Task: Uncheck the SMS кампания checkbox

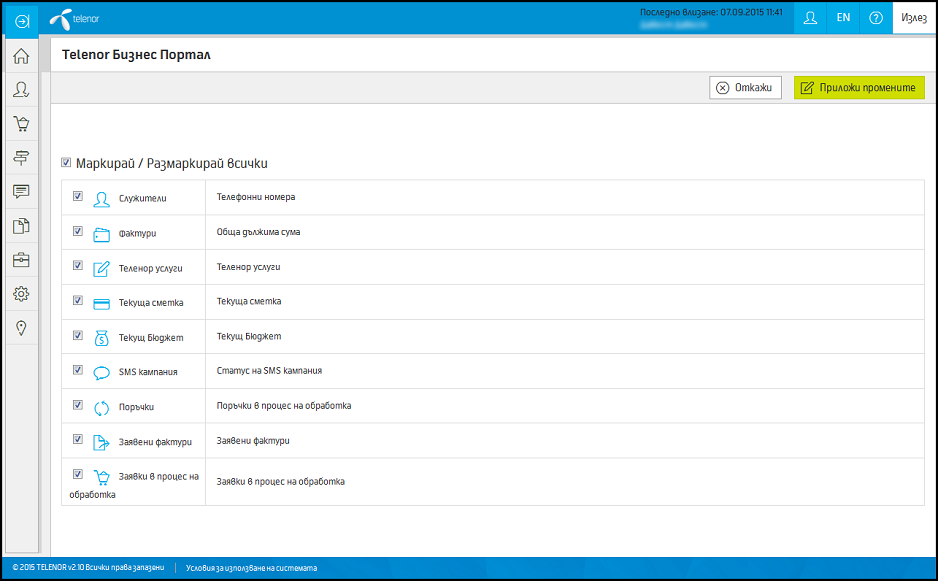Action: click(x=78, y=370)
